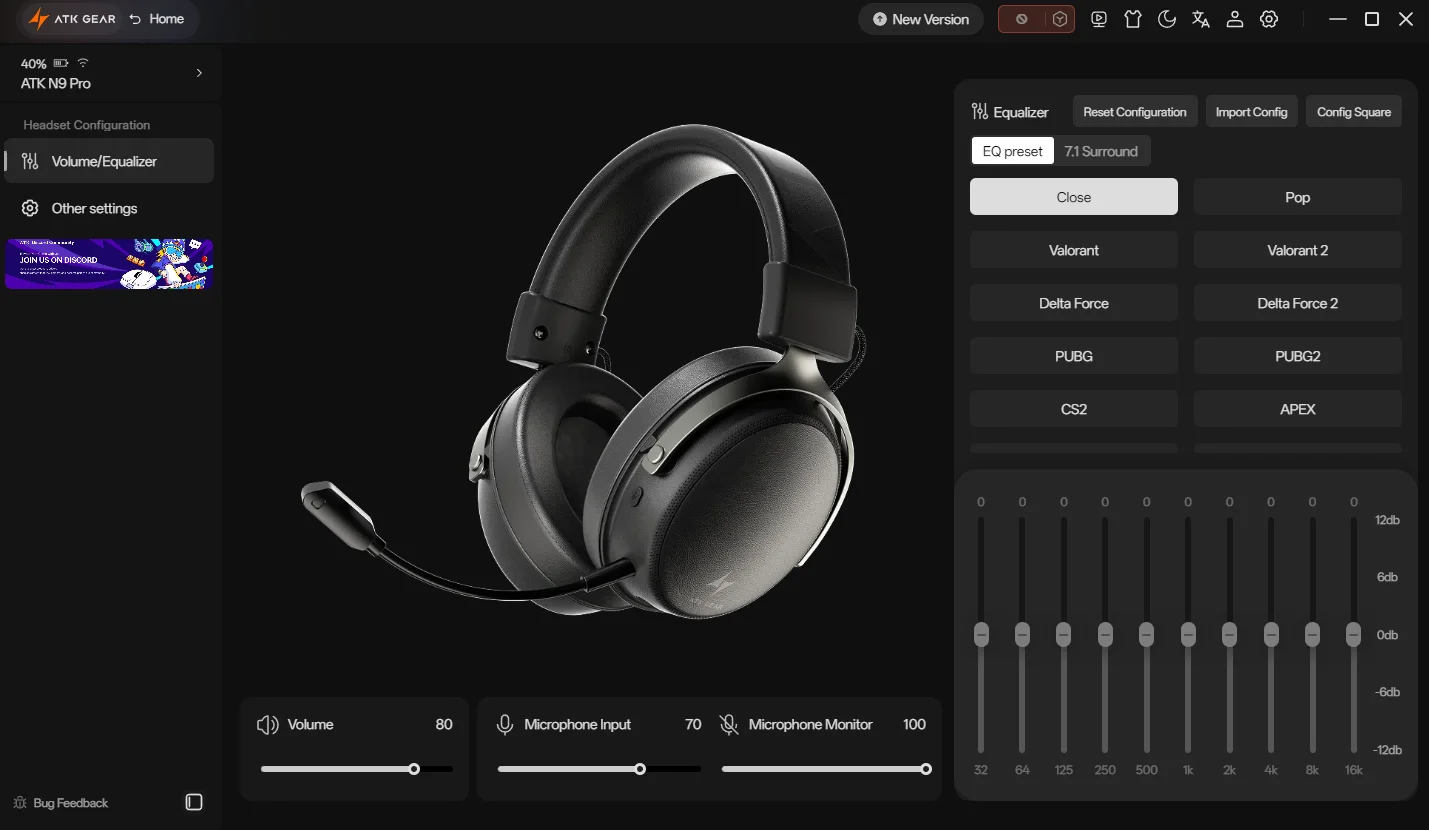Click the 1k equalizer band slider handle
Viewport: 1429px width, 830px height.
[x=1188, y=634]
